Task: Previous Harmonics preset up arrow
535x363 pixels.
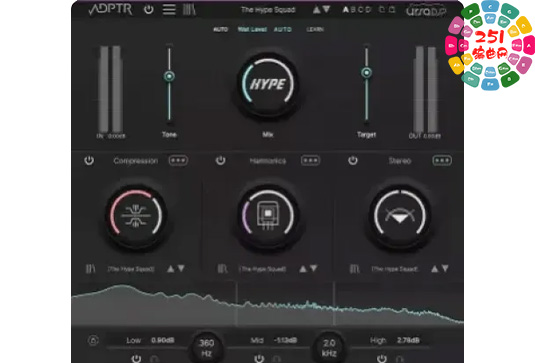Action: click(x=303, y=269)
